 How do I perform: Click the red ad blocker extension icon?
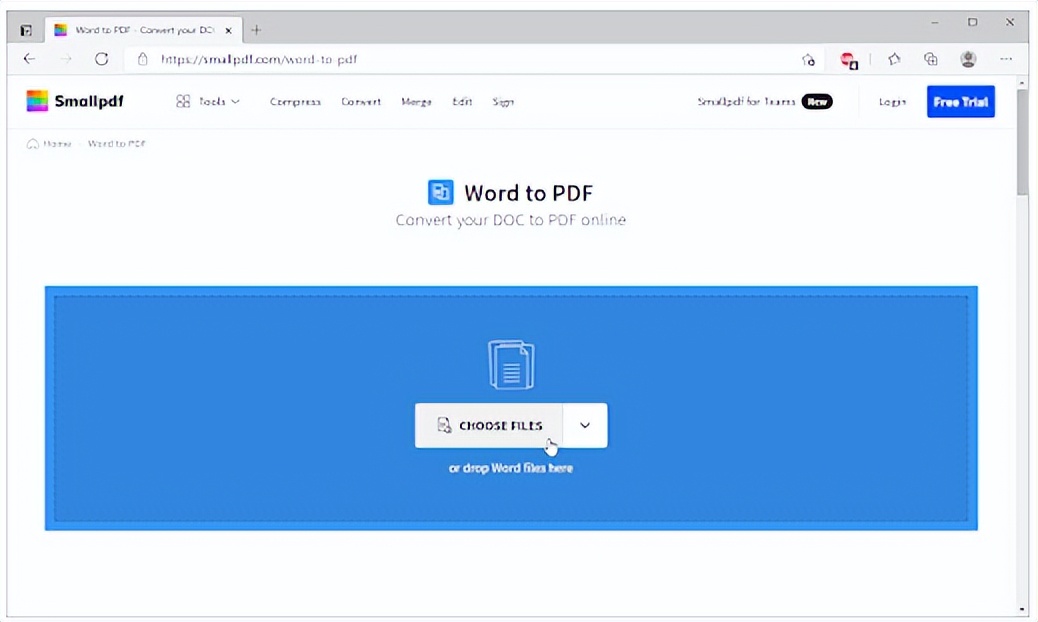click(x=849, y=60)
